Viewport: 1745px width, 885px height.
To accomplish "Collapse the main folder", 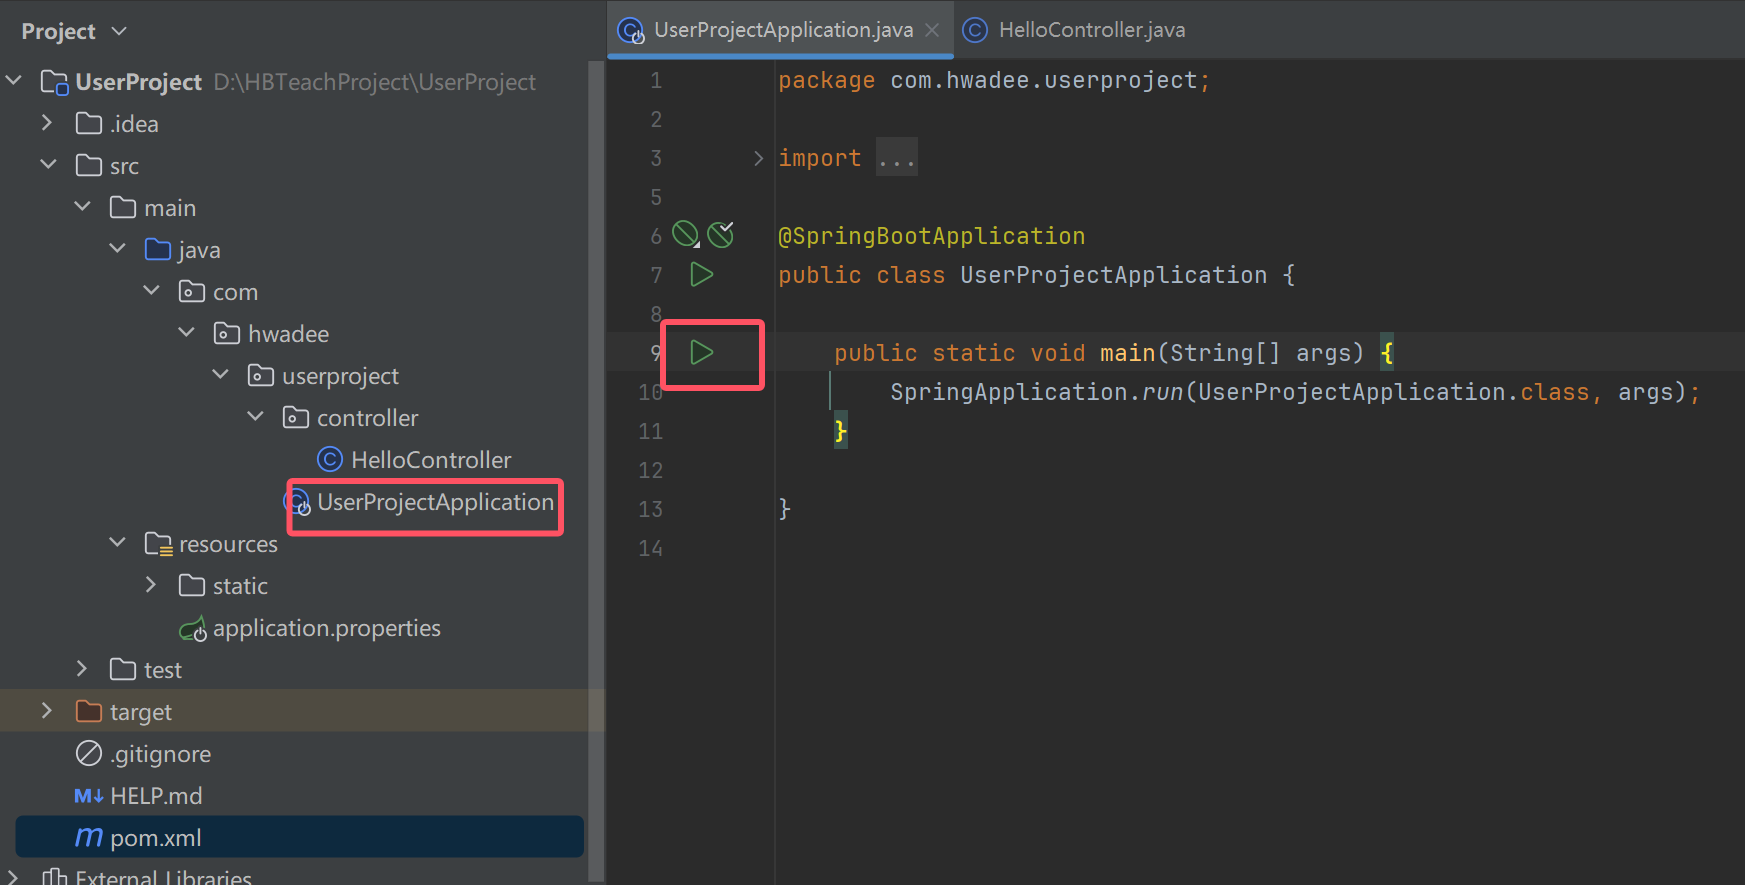I will 83,206.
